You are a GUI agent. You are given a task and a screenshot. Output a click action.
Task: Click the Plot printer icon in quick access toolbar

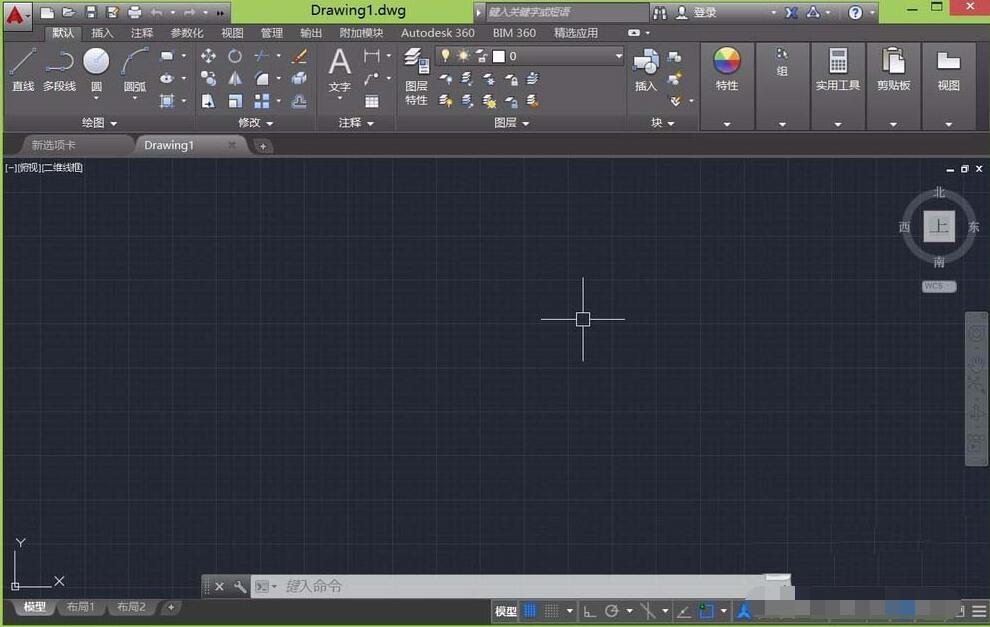(134, 12)
